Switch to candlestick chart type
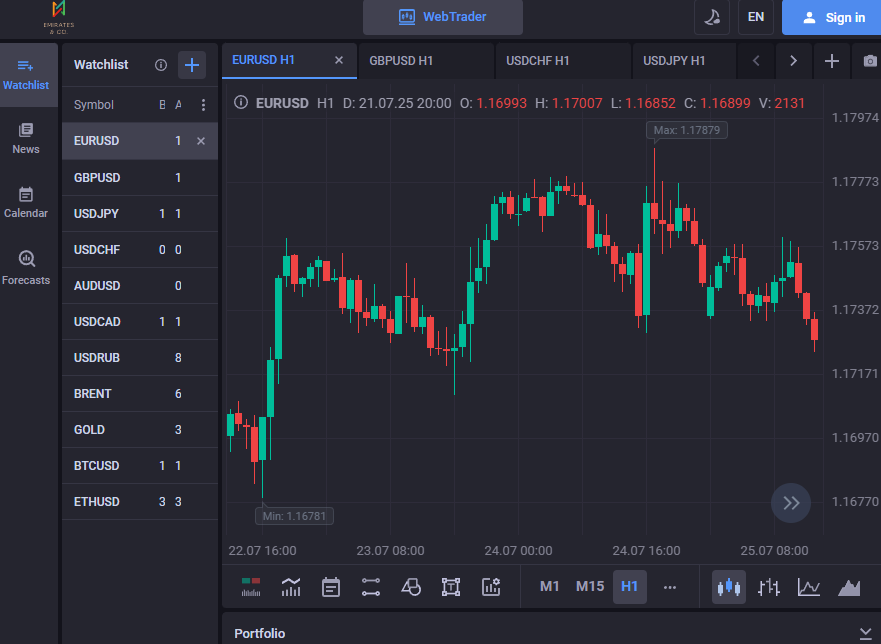The height and width of the screenshot is (644, 881). tap(729, 587)
